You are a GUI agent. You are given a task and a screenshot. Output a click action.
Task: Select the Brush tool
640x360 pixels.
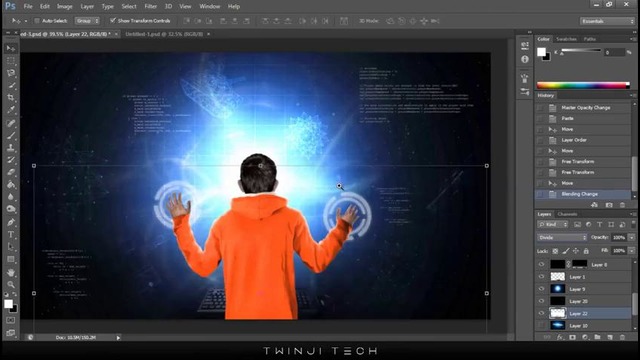click(11, 135)
